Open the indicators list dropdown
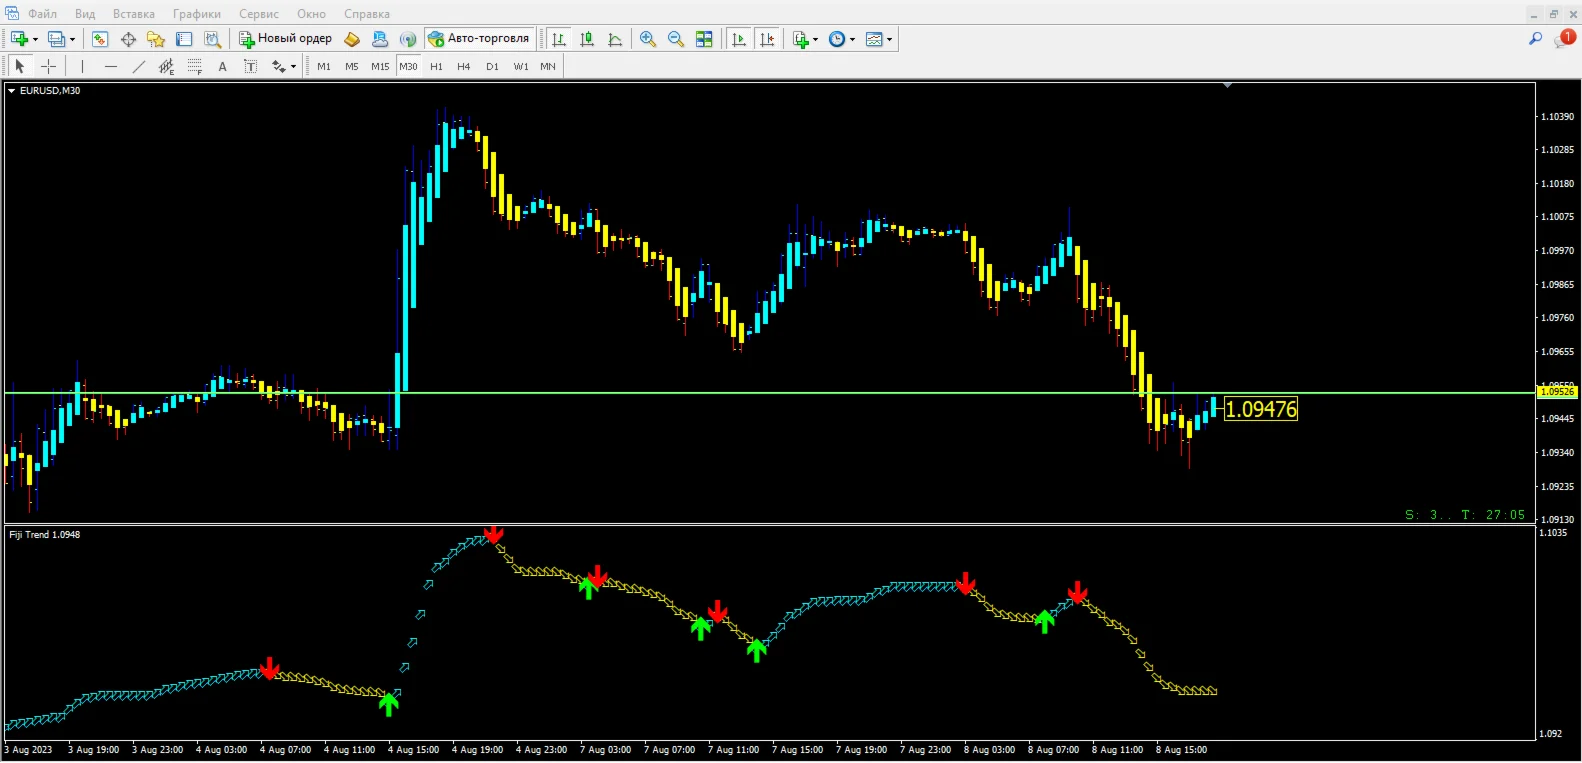 pos(816,40)
